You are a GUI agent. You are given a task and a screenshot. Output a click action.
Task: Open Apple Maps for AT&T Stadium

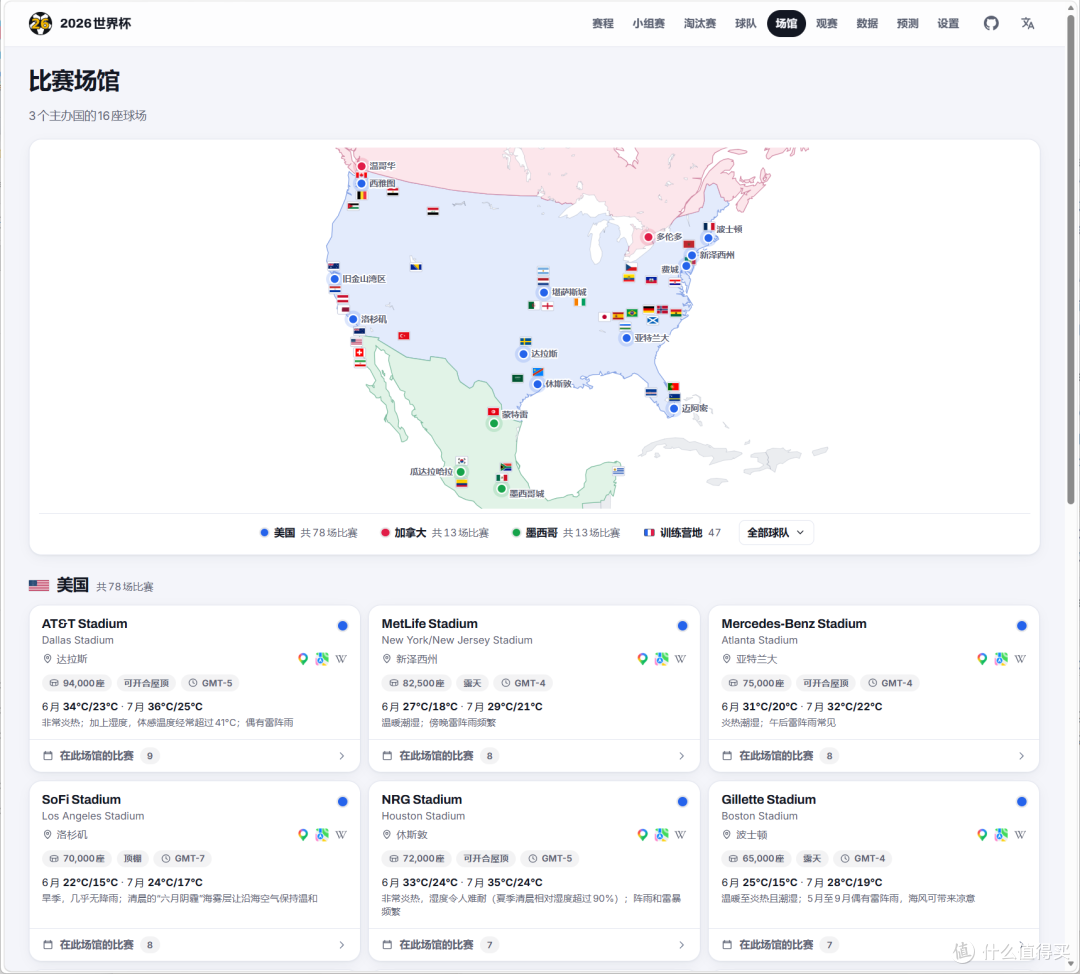tap(322, 659)
